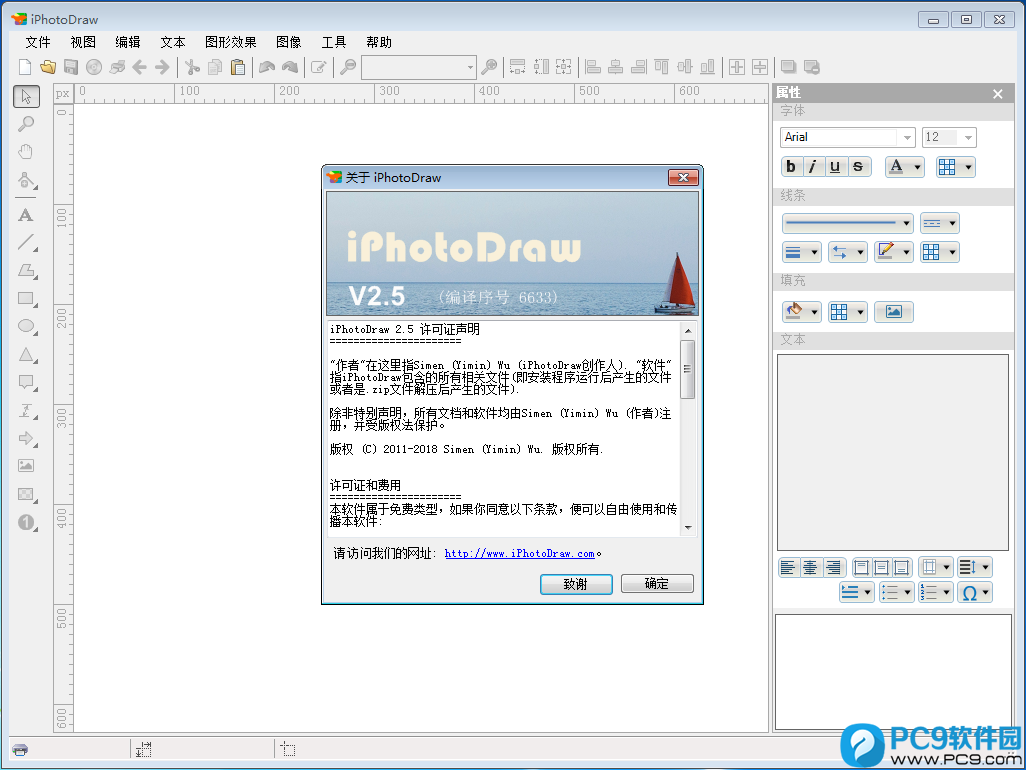Open the 图形效果 menu
Image resolution: width=1026 pixels, height=770 pixels.
coord(230,42)
